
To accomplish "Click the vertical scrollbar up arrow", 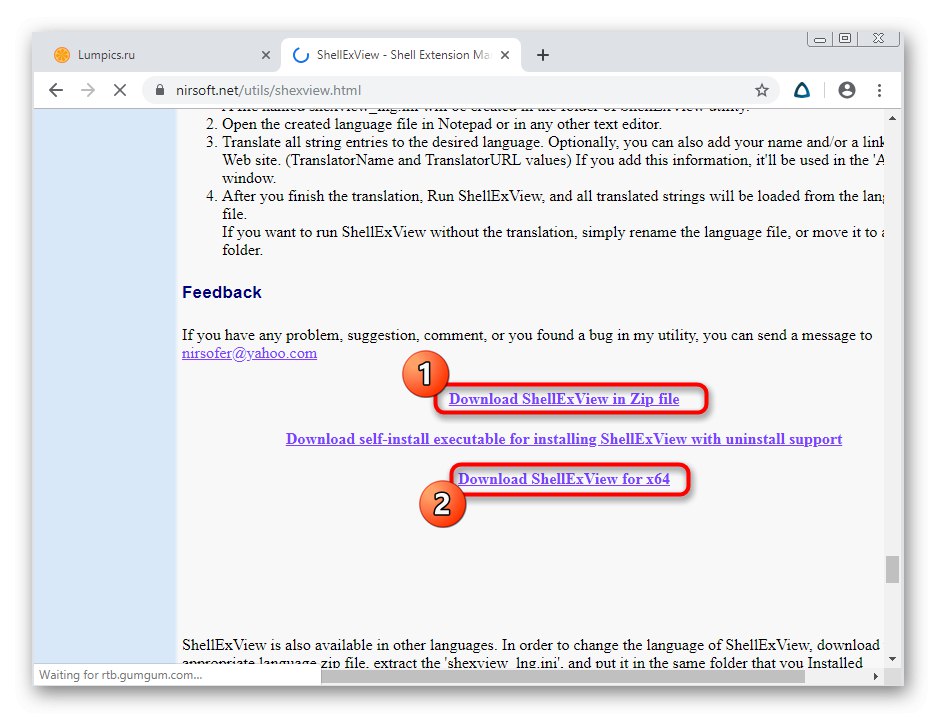I will pyautogui.click(x=892, y=119).
